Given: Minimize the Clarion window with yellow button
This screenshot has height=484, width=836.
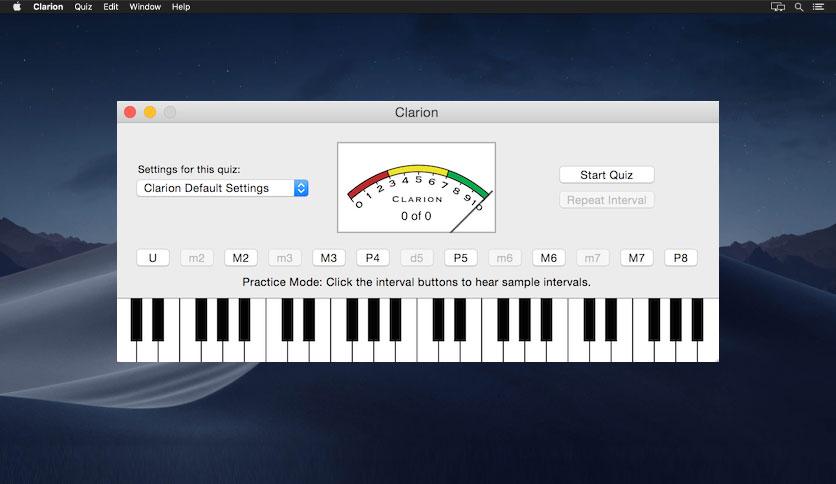Looking at the screenshot, I should pyautogui.click(x=150, y=112).
